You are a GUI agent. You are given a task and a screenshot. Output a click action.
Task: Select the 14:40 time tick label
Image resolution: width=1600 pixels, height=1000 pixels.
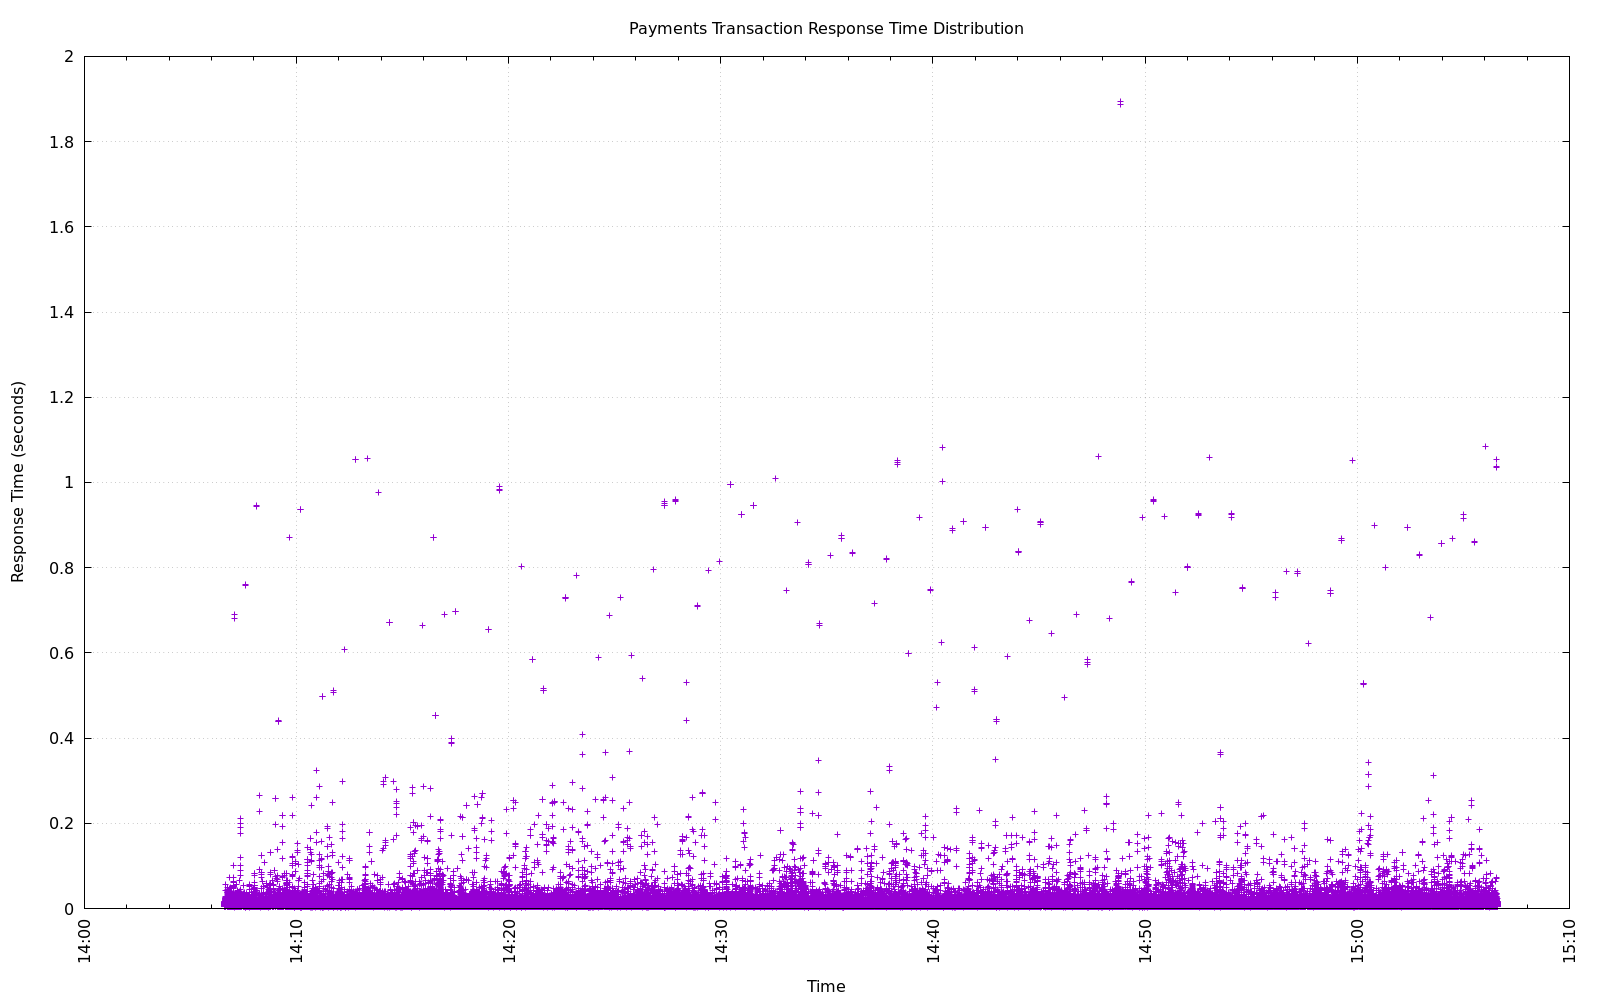coord(933,942)
